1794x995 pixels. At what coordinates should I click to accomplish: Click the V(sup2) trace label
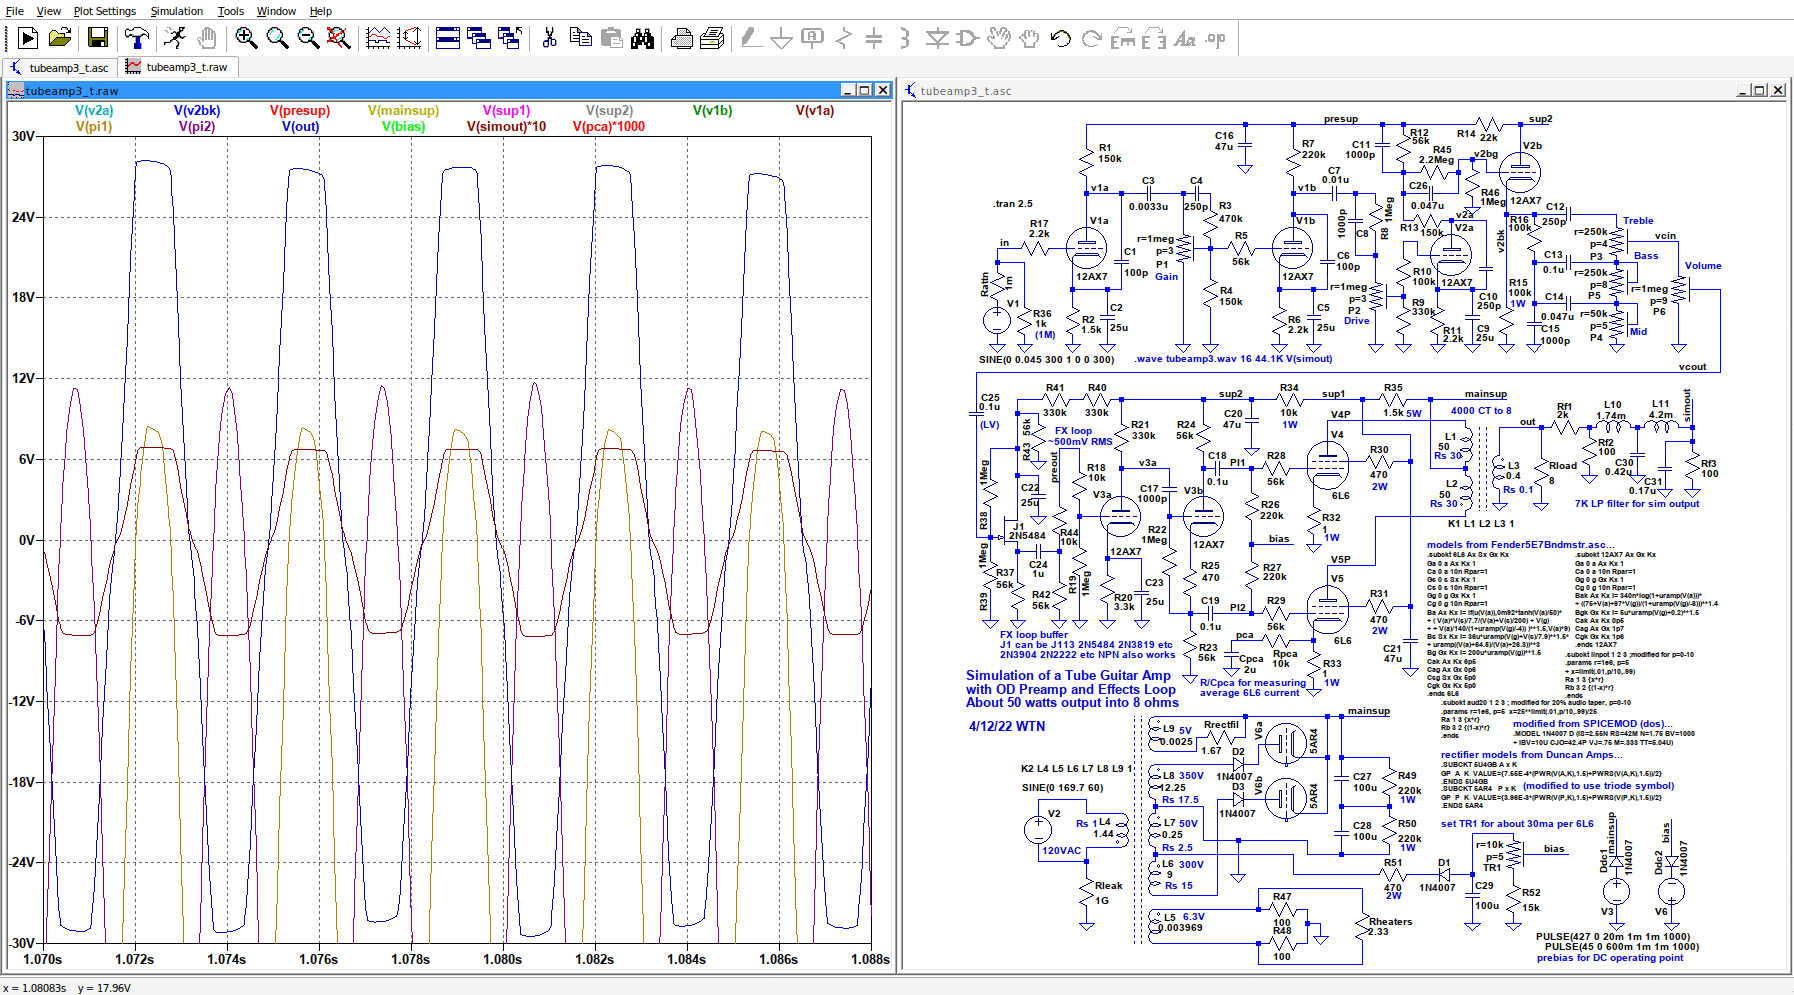[x=609, y=111]
